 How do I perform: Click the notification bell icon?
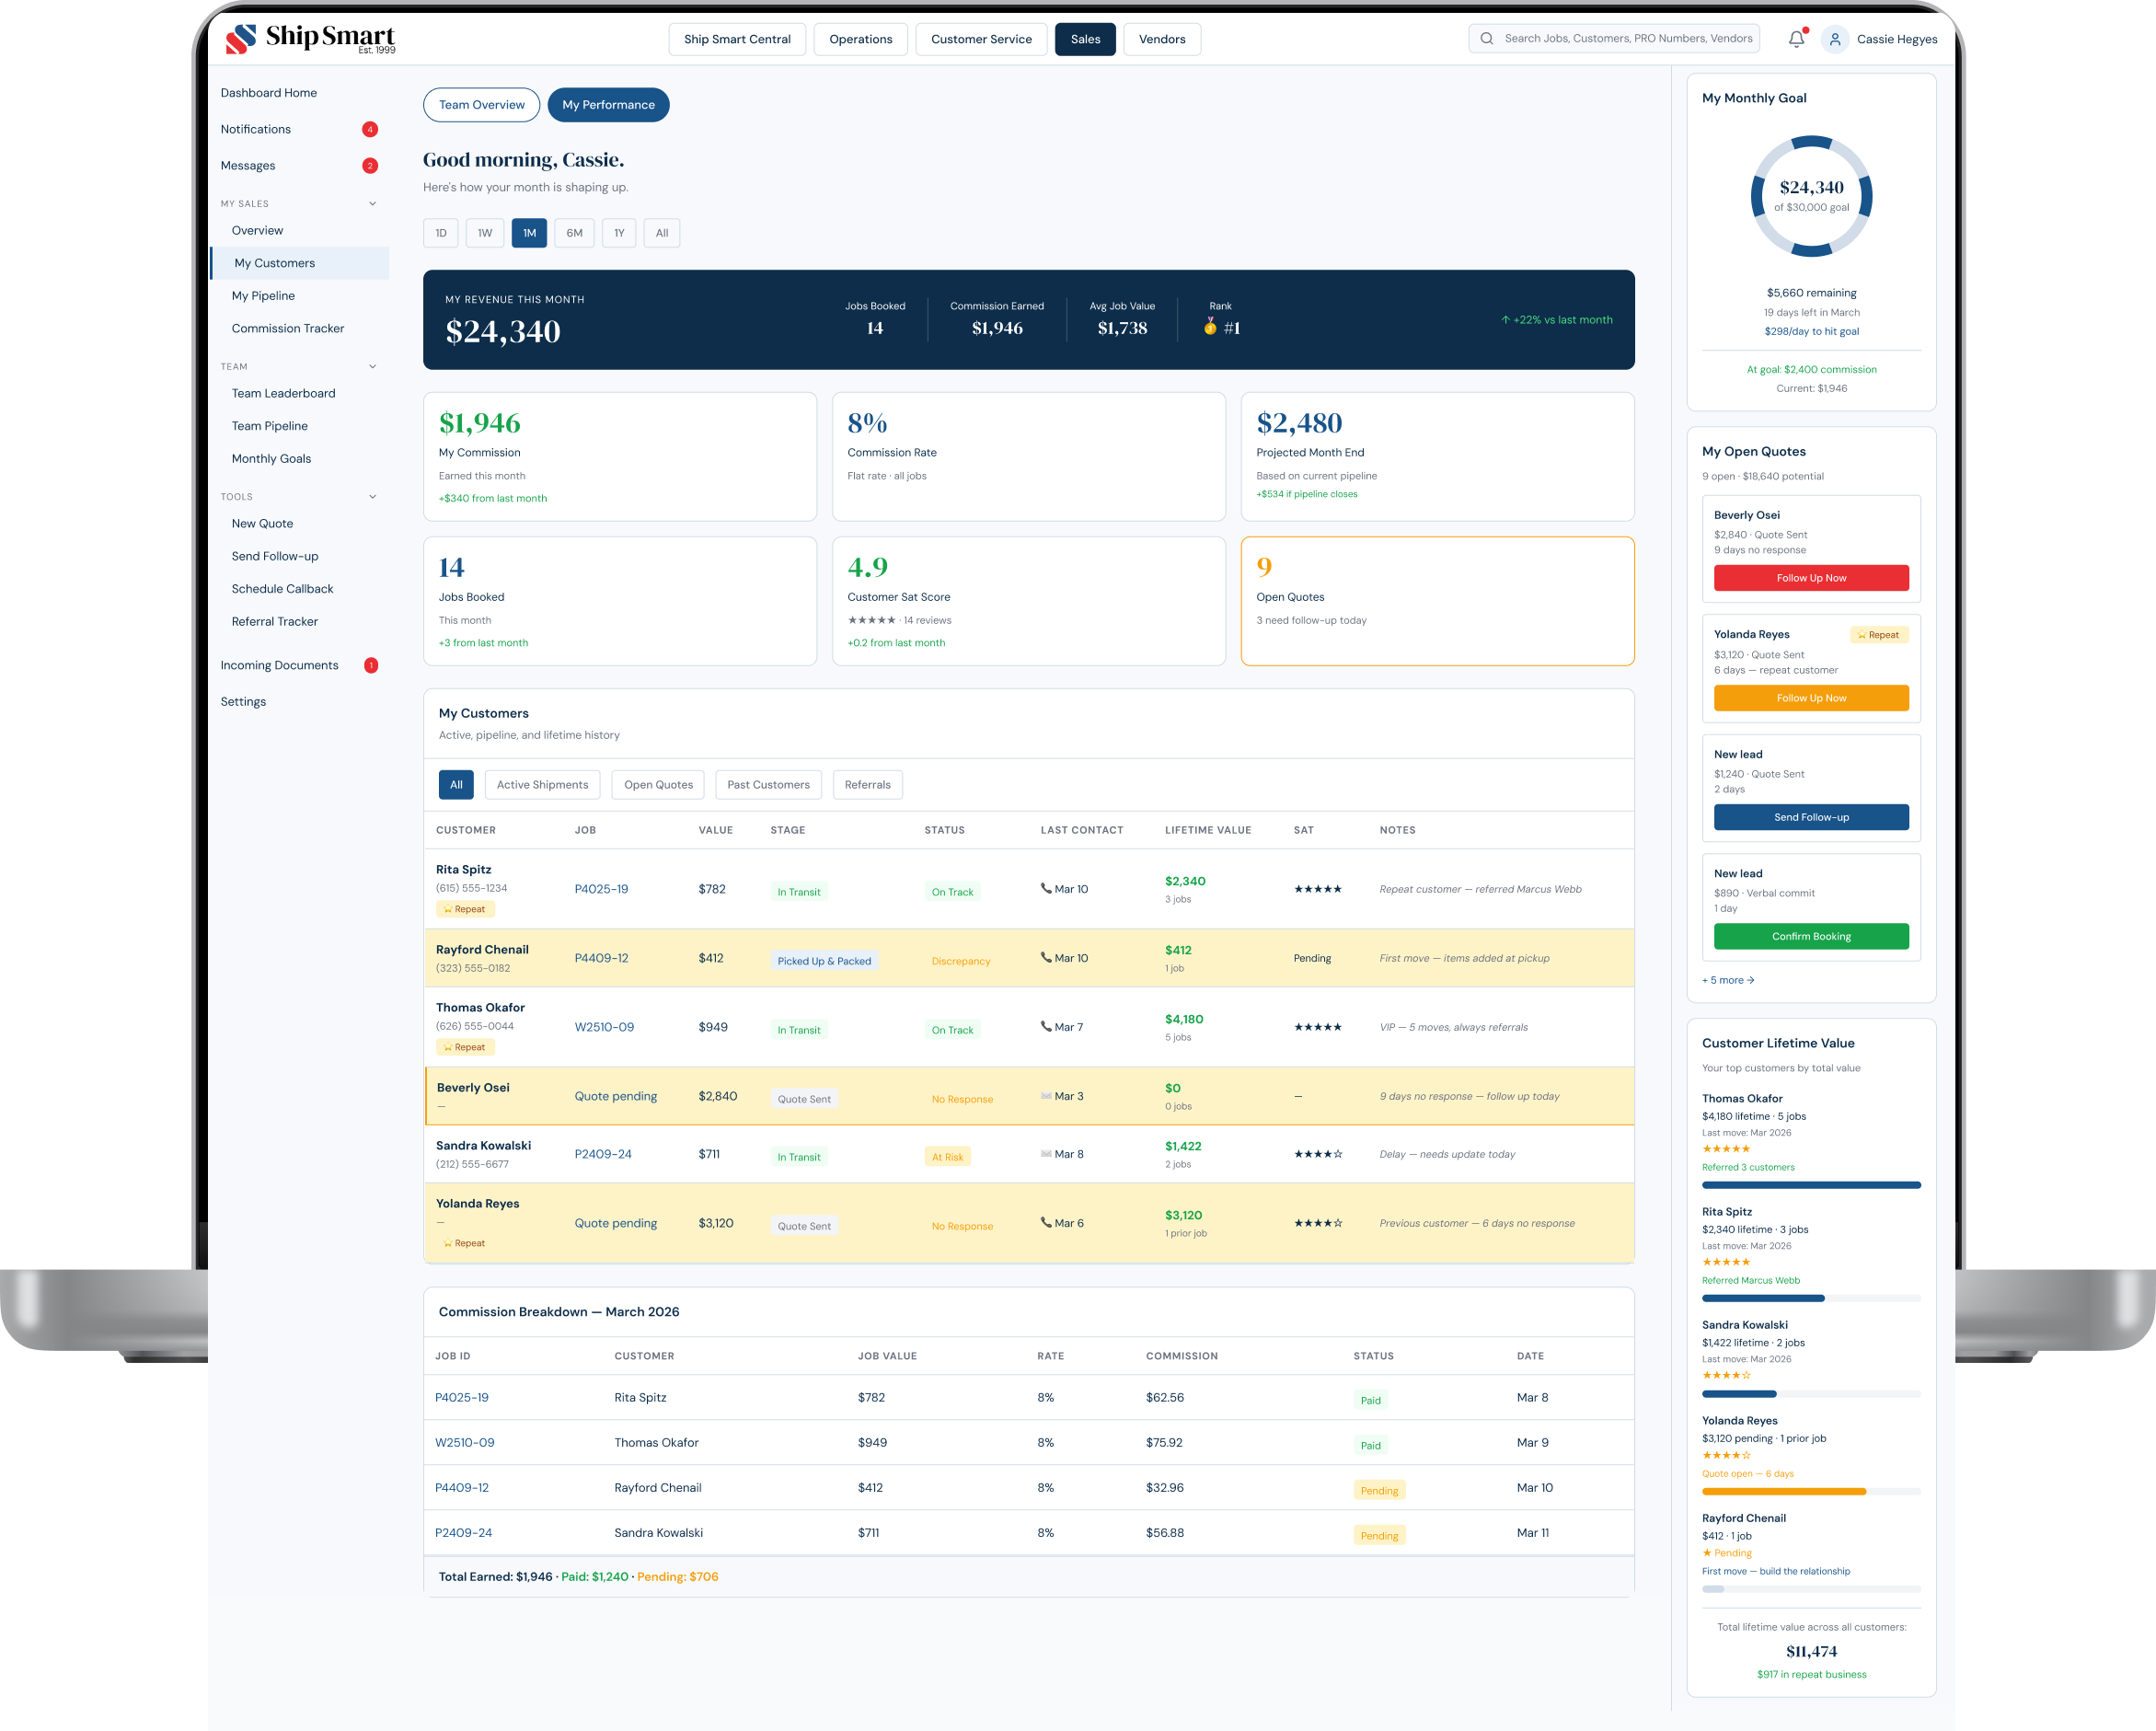(x=1796, y=39)
